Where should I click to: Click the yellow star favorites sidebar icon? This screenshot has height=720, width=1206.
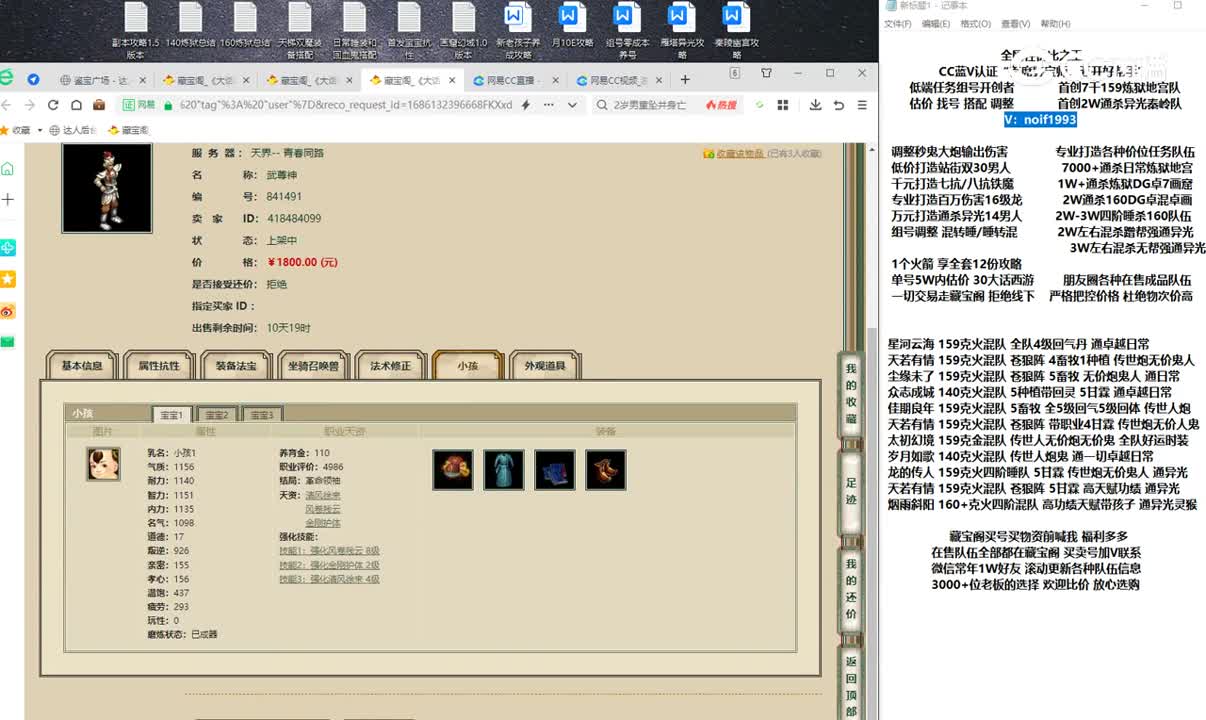(8, 279)
